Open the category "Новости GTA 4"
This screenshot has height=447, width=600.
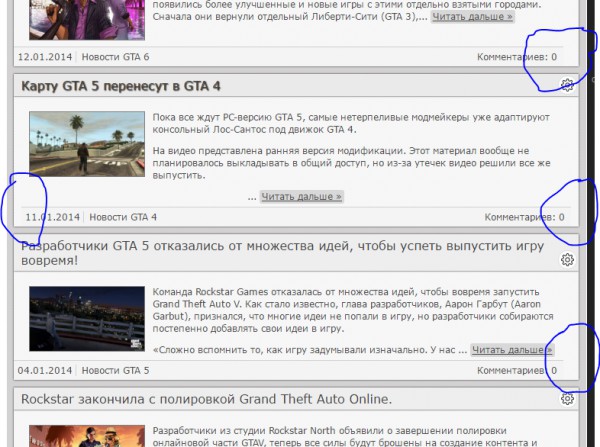click(x=123, y=217)
